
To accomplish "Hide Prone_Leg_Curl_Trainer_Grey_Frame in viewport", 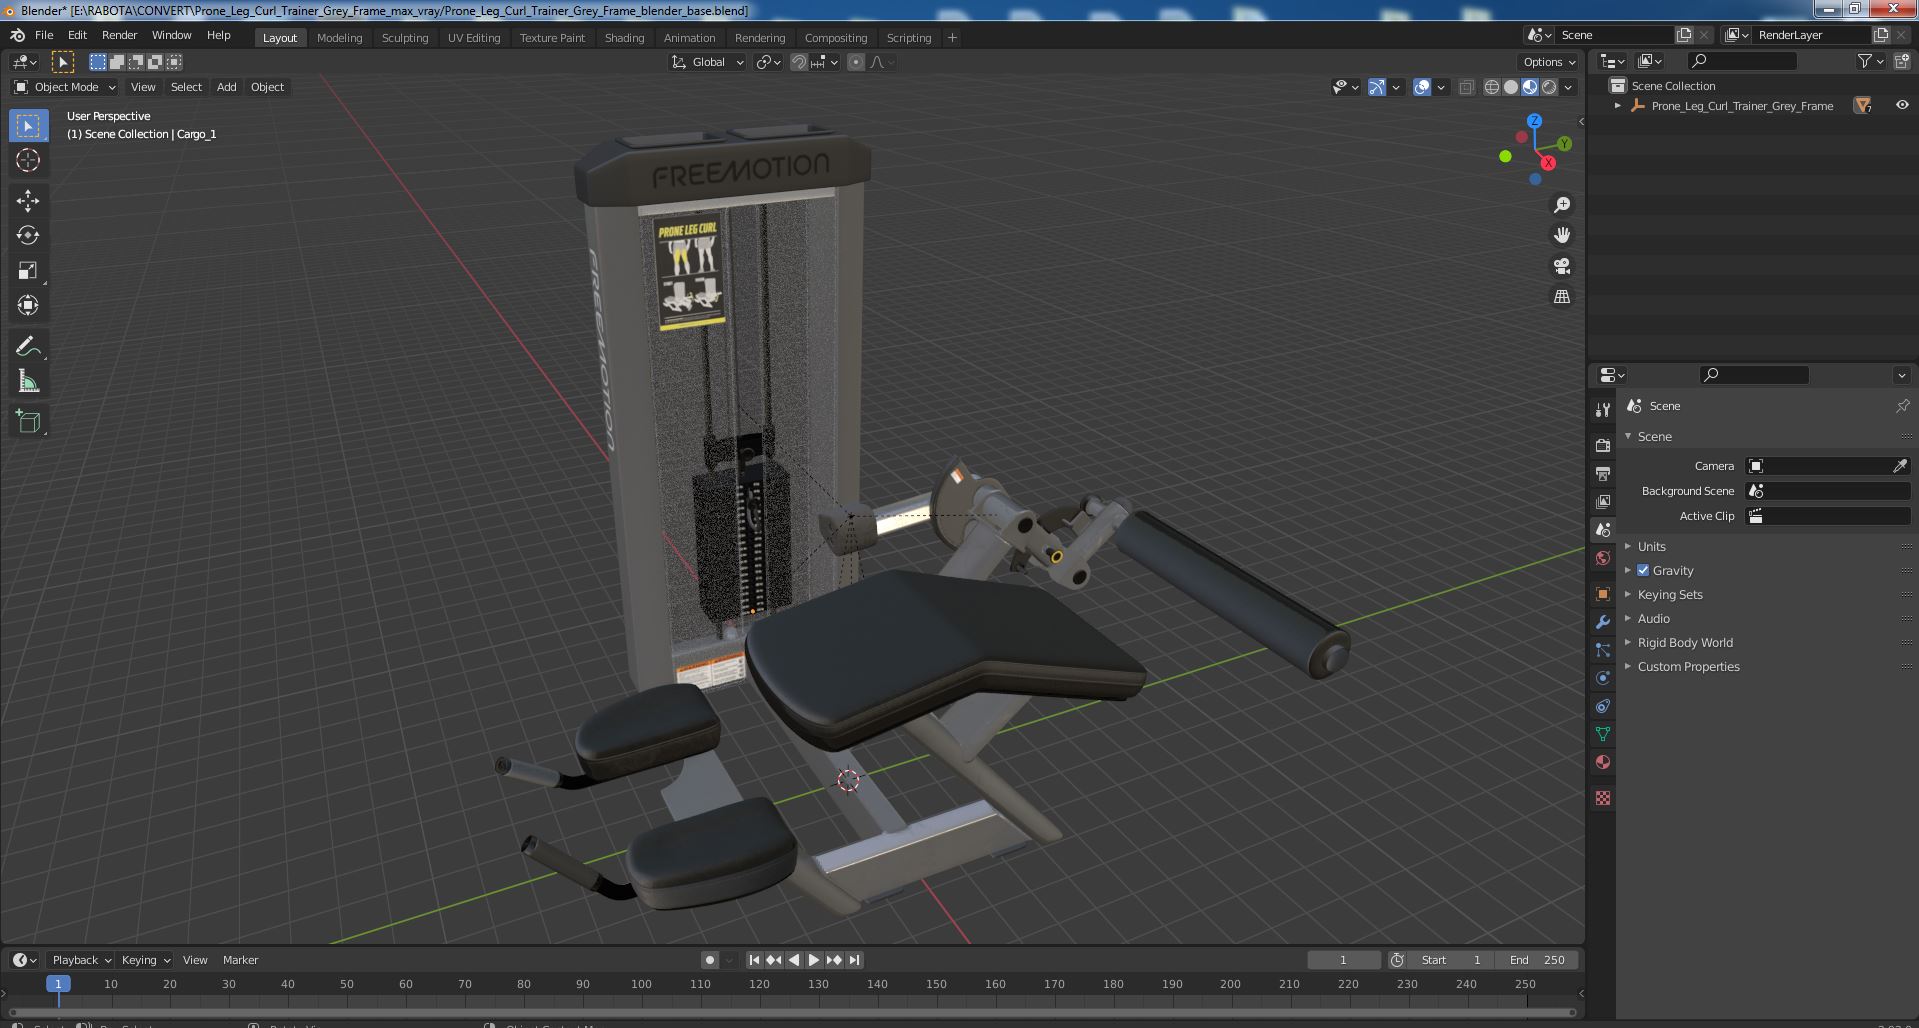I will point(1901,105).
